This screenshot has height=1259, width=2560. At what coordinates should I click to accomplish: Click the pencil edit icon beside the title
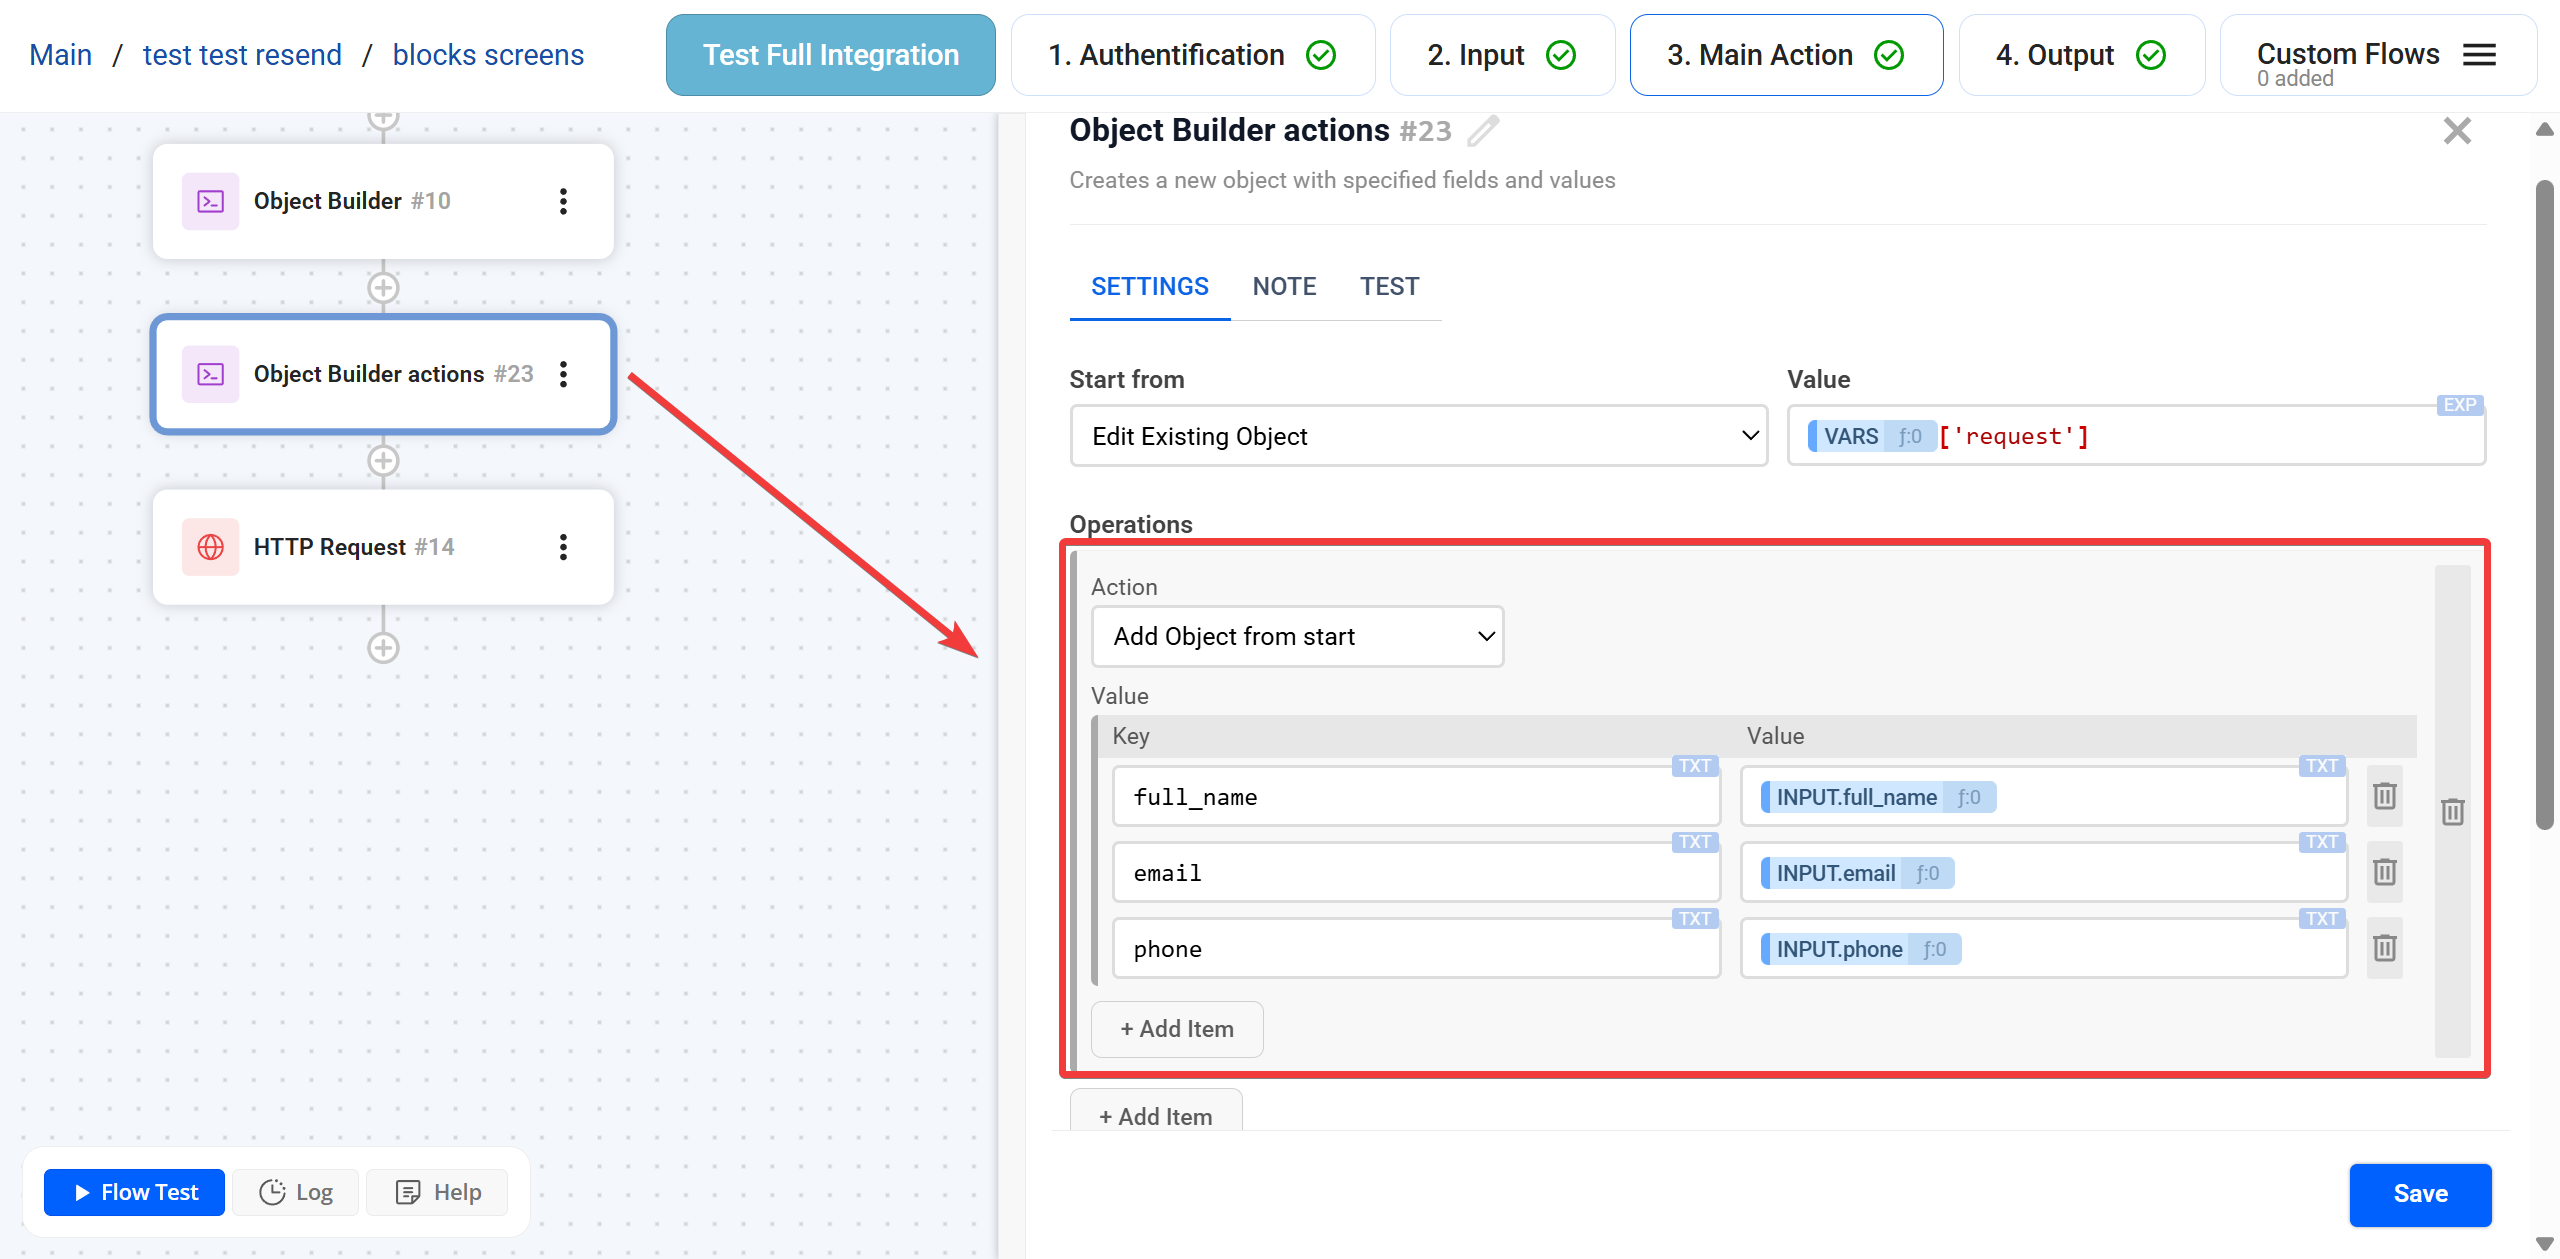(x=1483, y=131)
